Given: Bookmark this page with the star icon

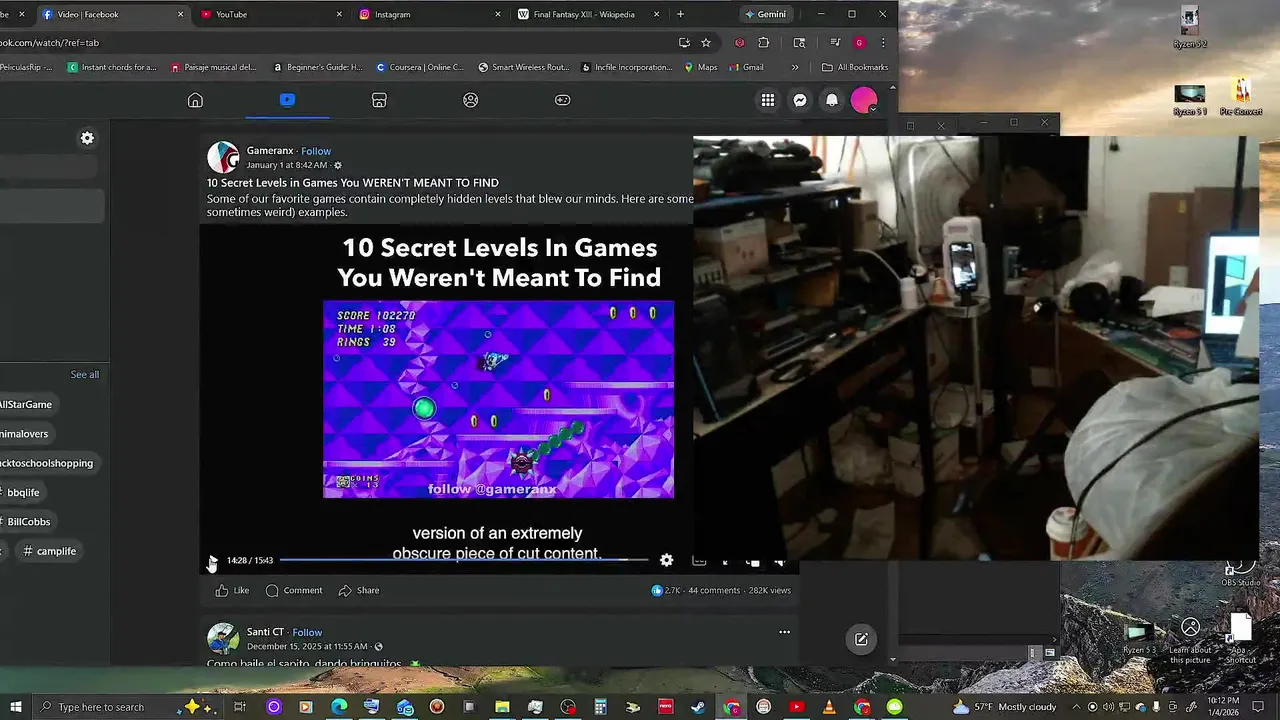Looking at the screenshot, I should 706,43.
